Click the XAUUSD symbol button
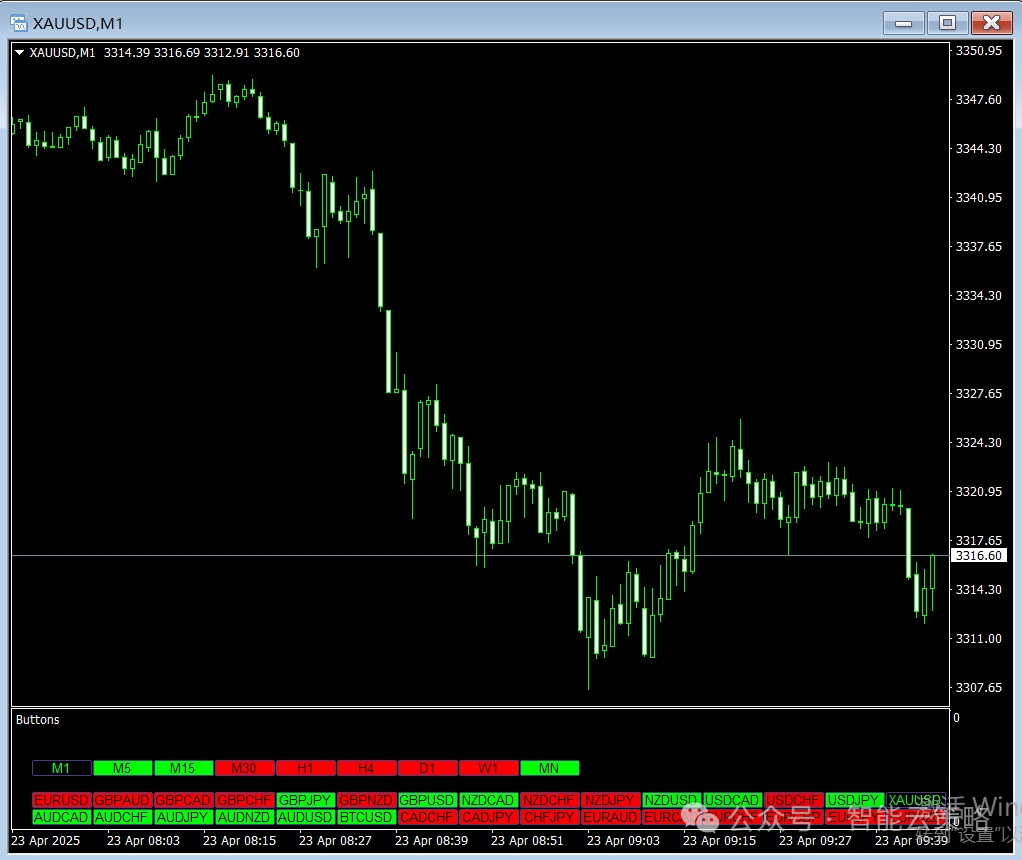 tap(916, 800)
